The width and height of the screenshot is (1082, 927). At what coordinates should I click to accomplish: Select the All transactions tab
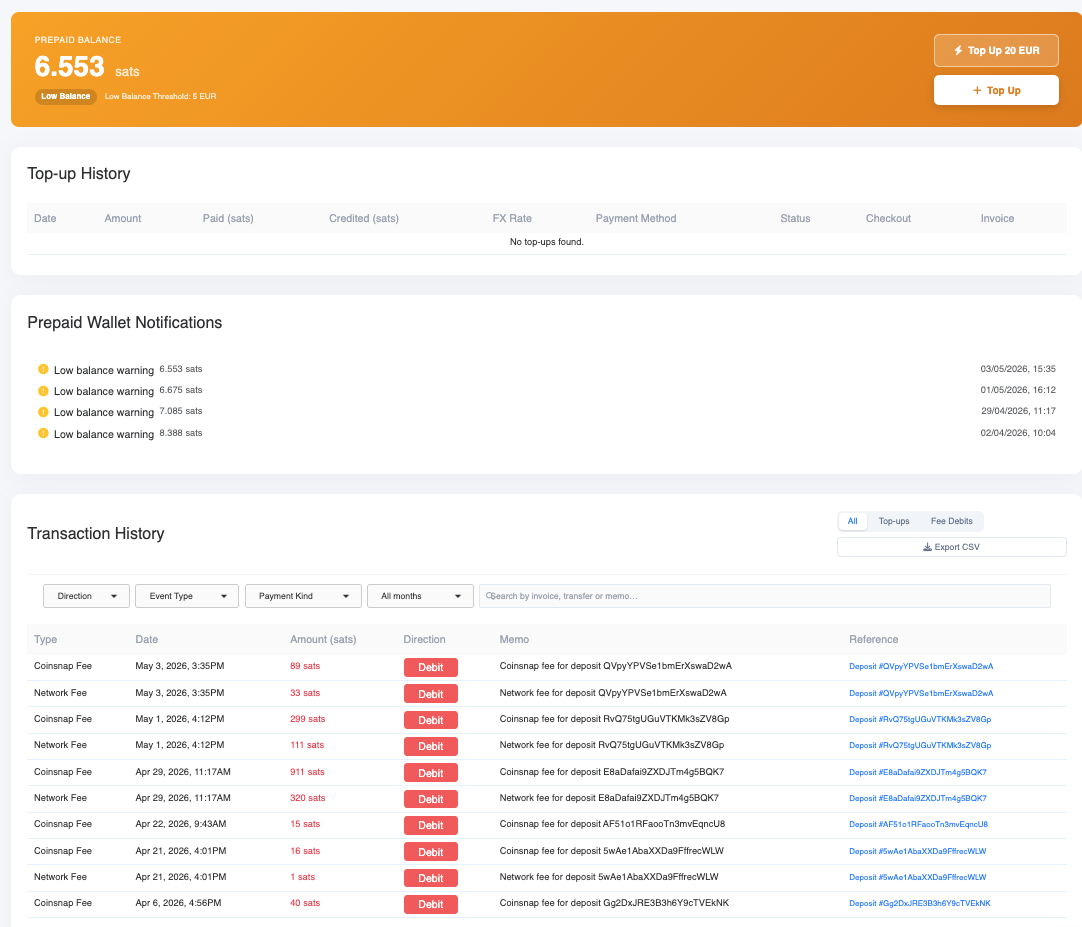(x=852, y=521)
